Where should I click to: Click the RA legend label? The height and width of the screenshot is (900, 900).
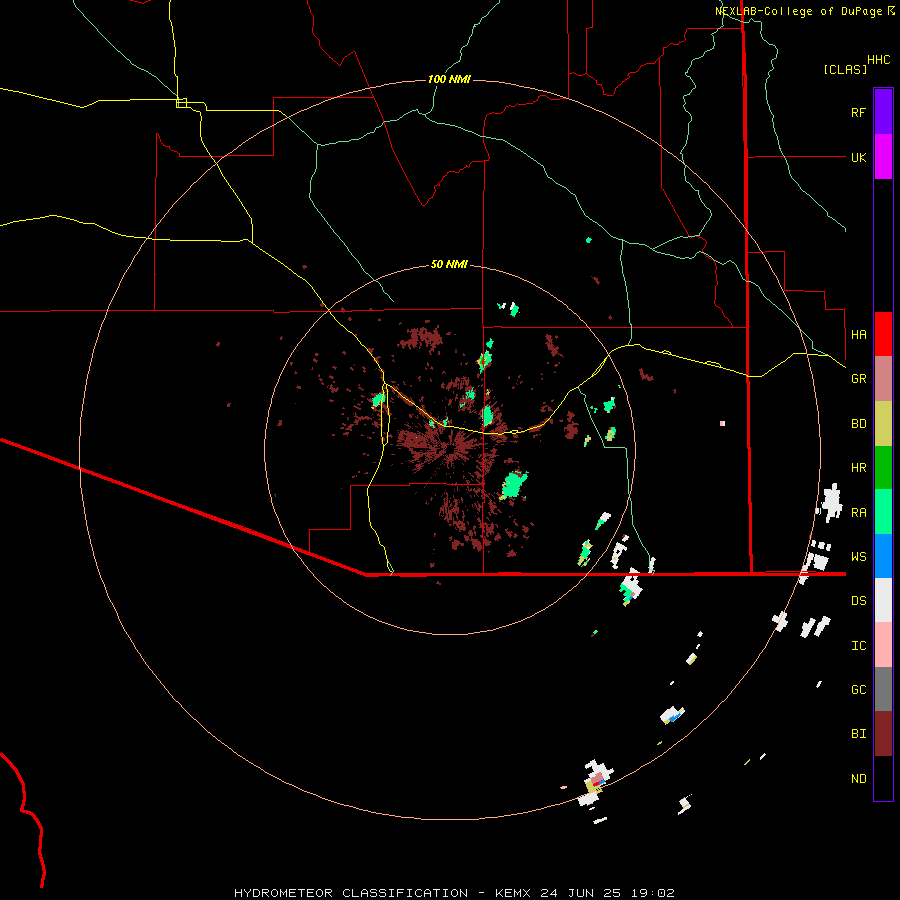pyautogui.click(x=858, y=512)
